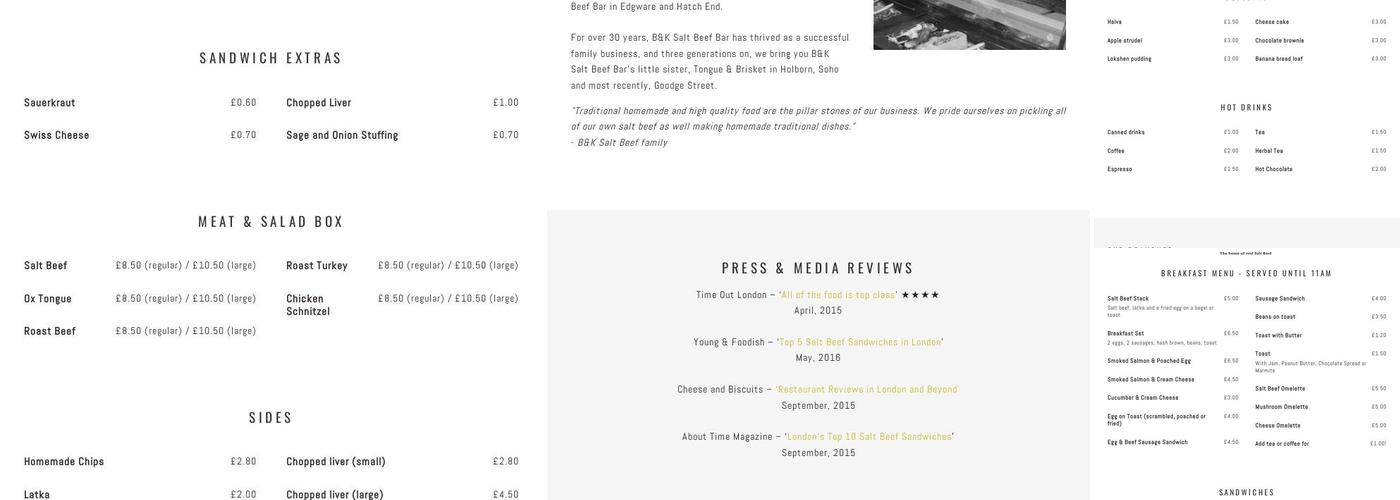Image resolution: width=1400 pixels, height=500 pixels.
Task: Select Chopped Liver in Sandwich Extras
Action: point(319,103)
